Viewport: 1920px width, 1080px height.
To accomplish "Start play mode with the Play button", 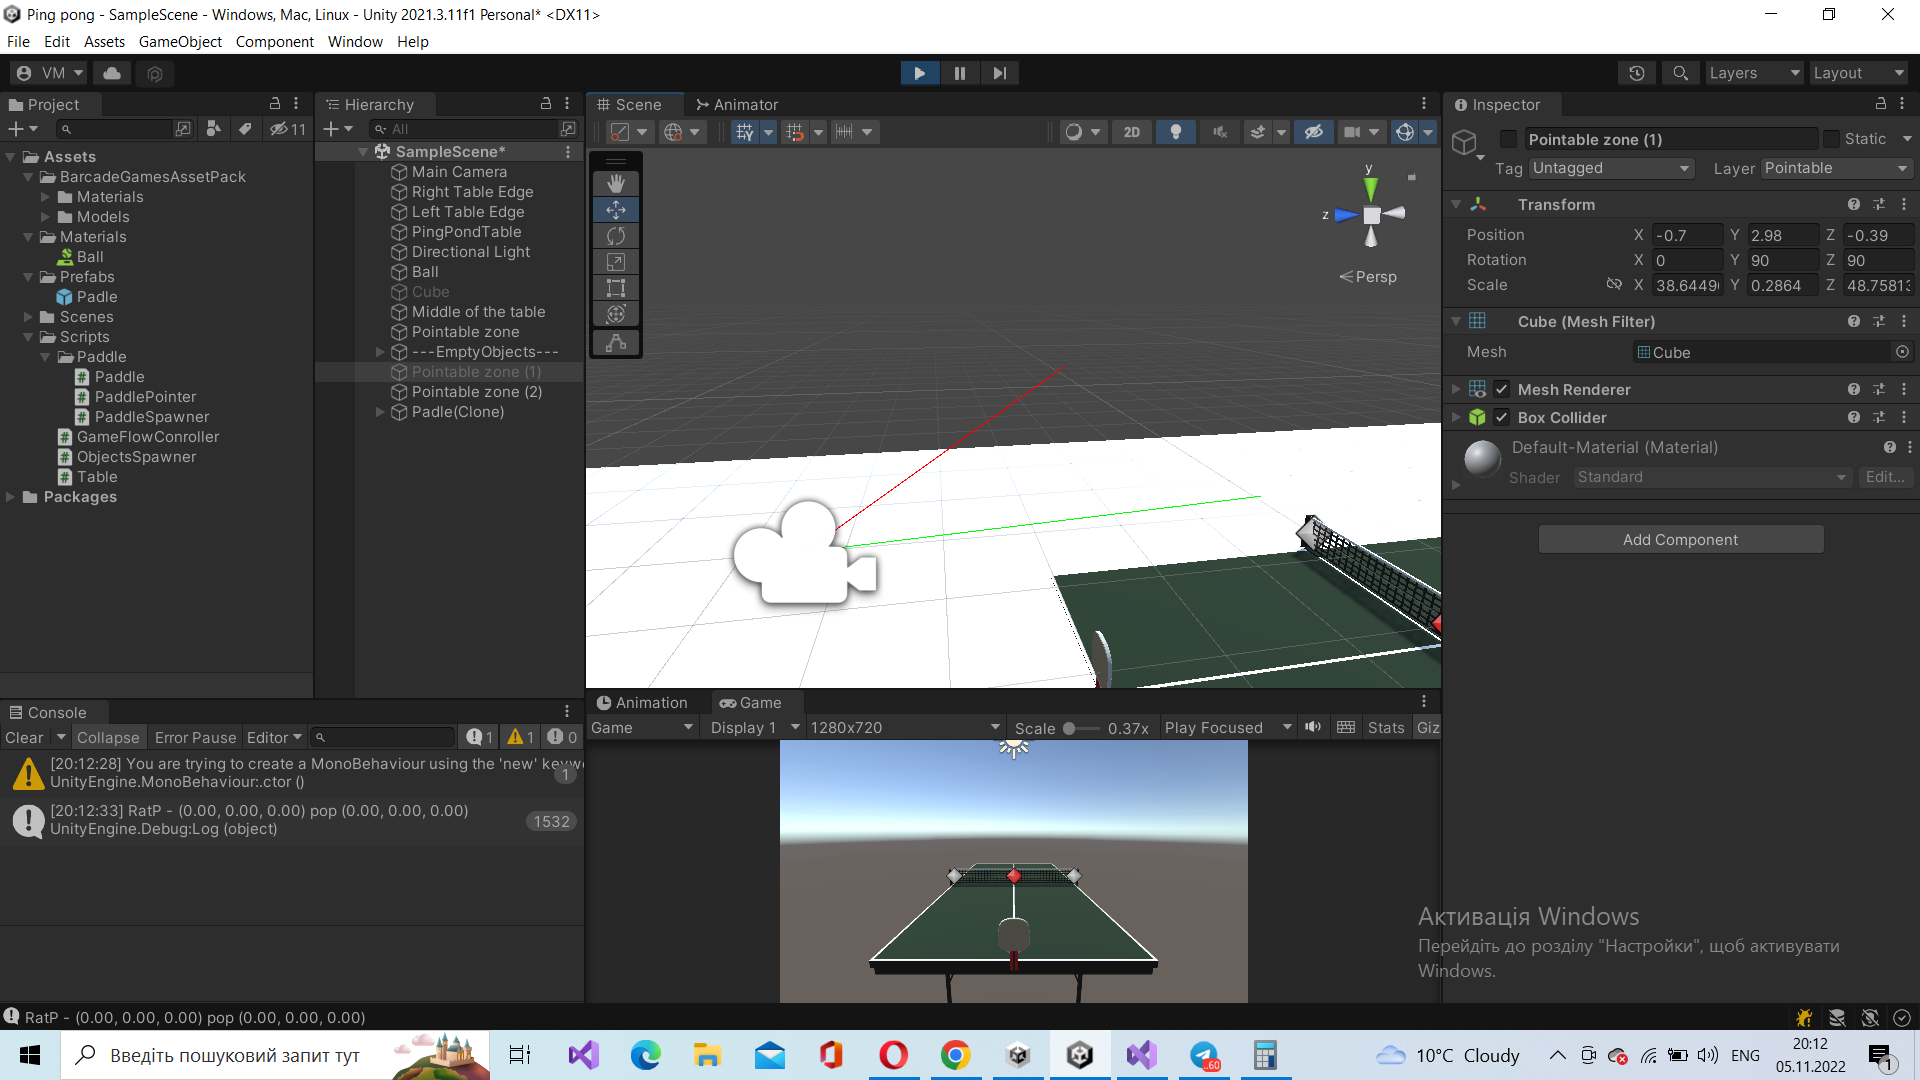I will pos(919,73).
